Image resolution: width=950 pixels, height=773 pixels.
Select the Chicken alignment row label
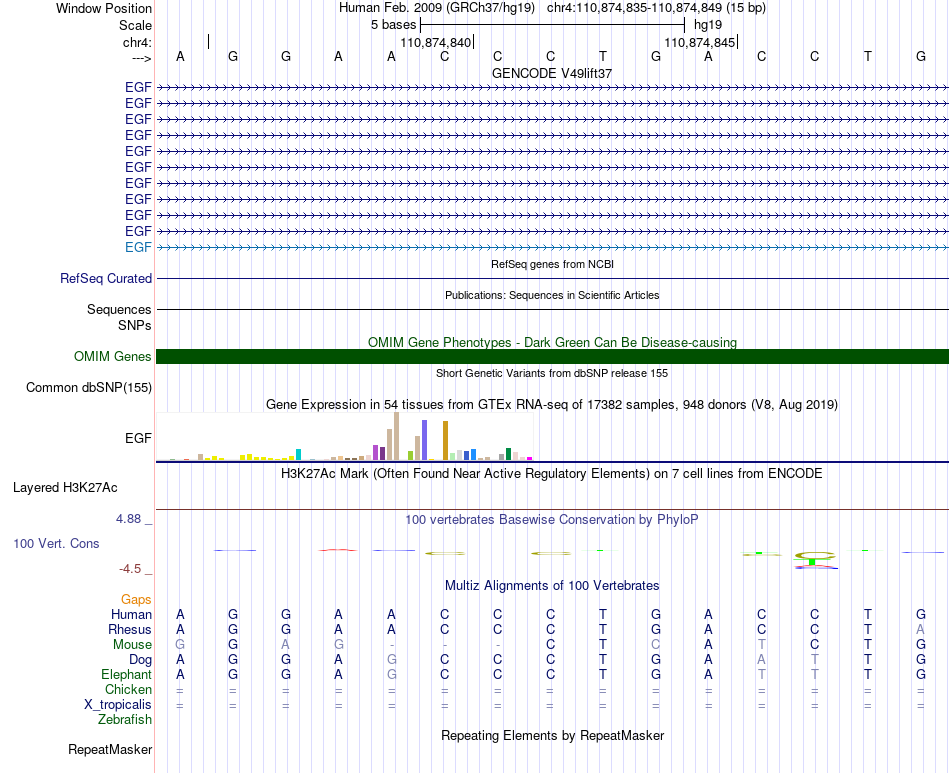[128, 689]
